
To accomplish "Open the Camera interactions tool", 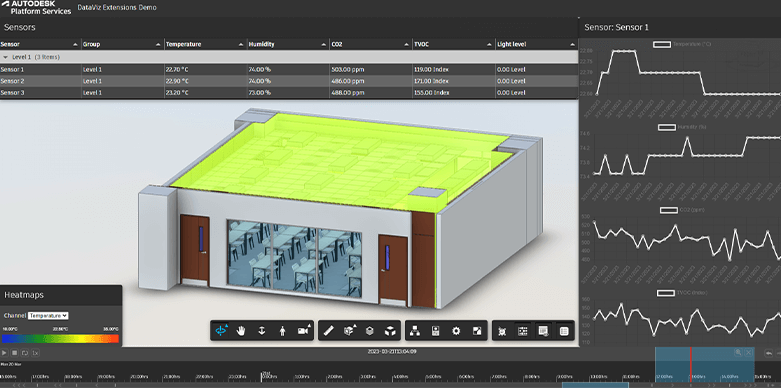I will tap(303, 331).
